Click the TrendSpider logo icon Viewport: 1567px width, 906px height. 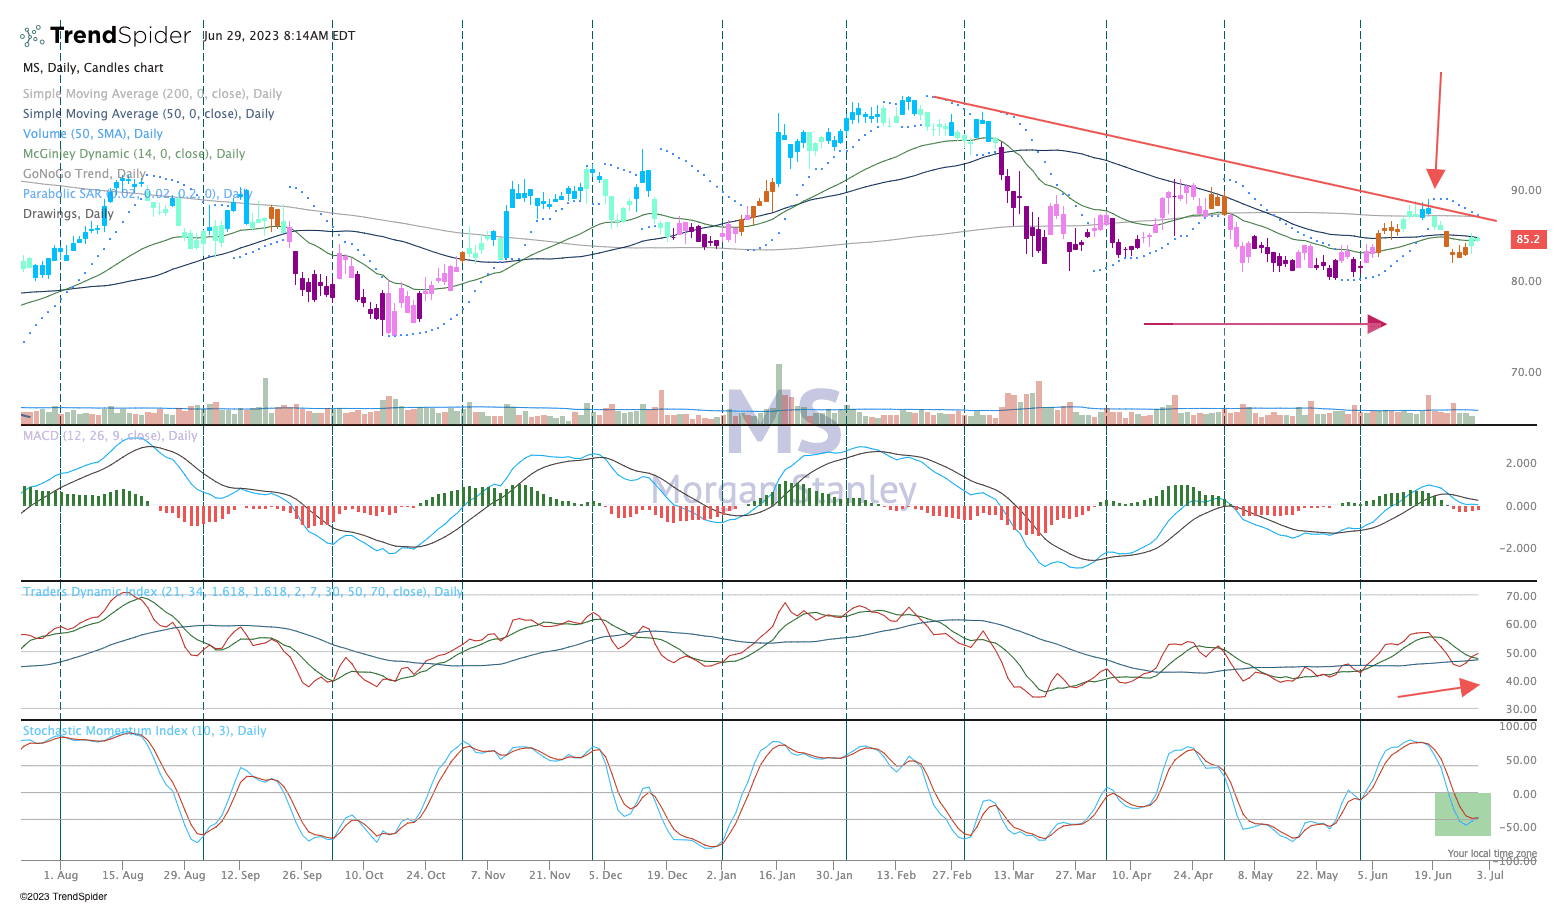[33, 36]
